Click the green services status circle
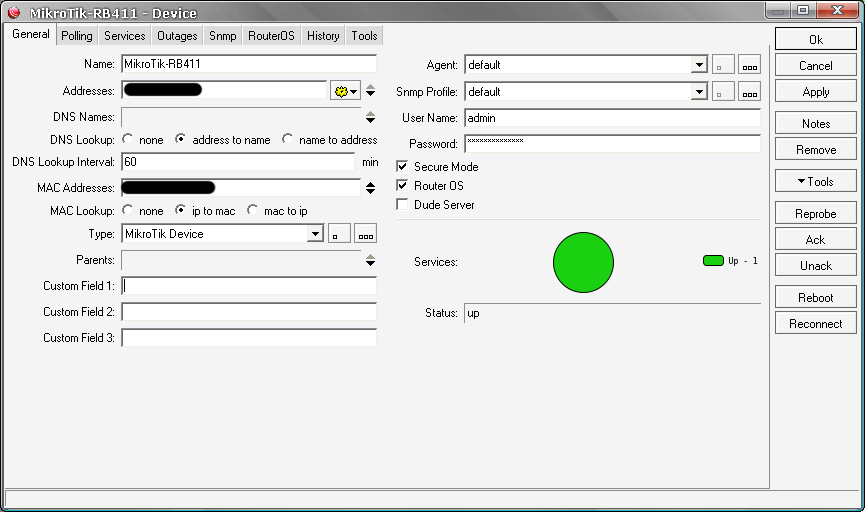Image resolution: width=865 pixels, height=512 pixels. [583, 263]
